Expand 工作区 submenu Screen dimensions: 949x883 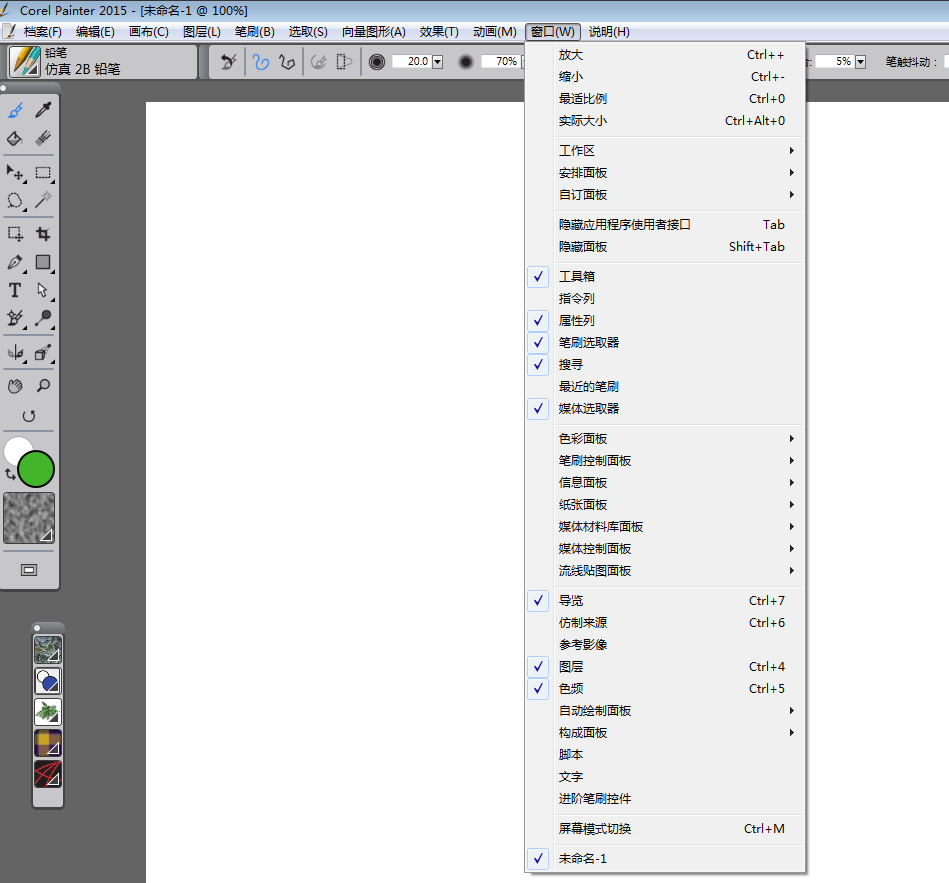[665, 151]
